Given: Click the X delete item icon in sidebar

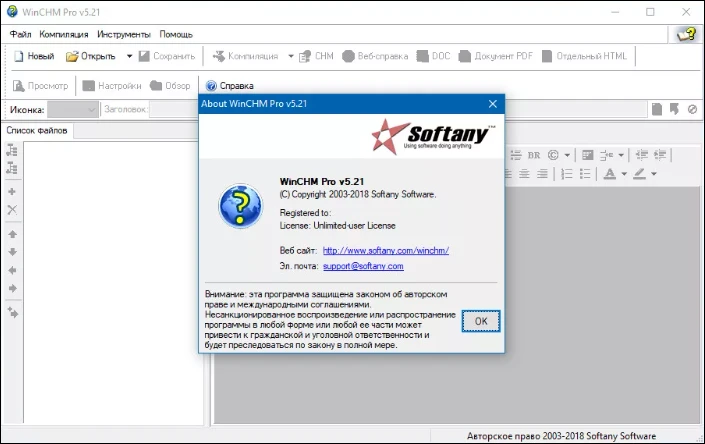Looking at the screenshot, I should tap(12, 210).
